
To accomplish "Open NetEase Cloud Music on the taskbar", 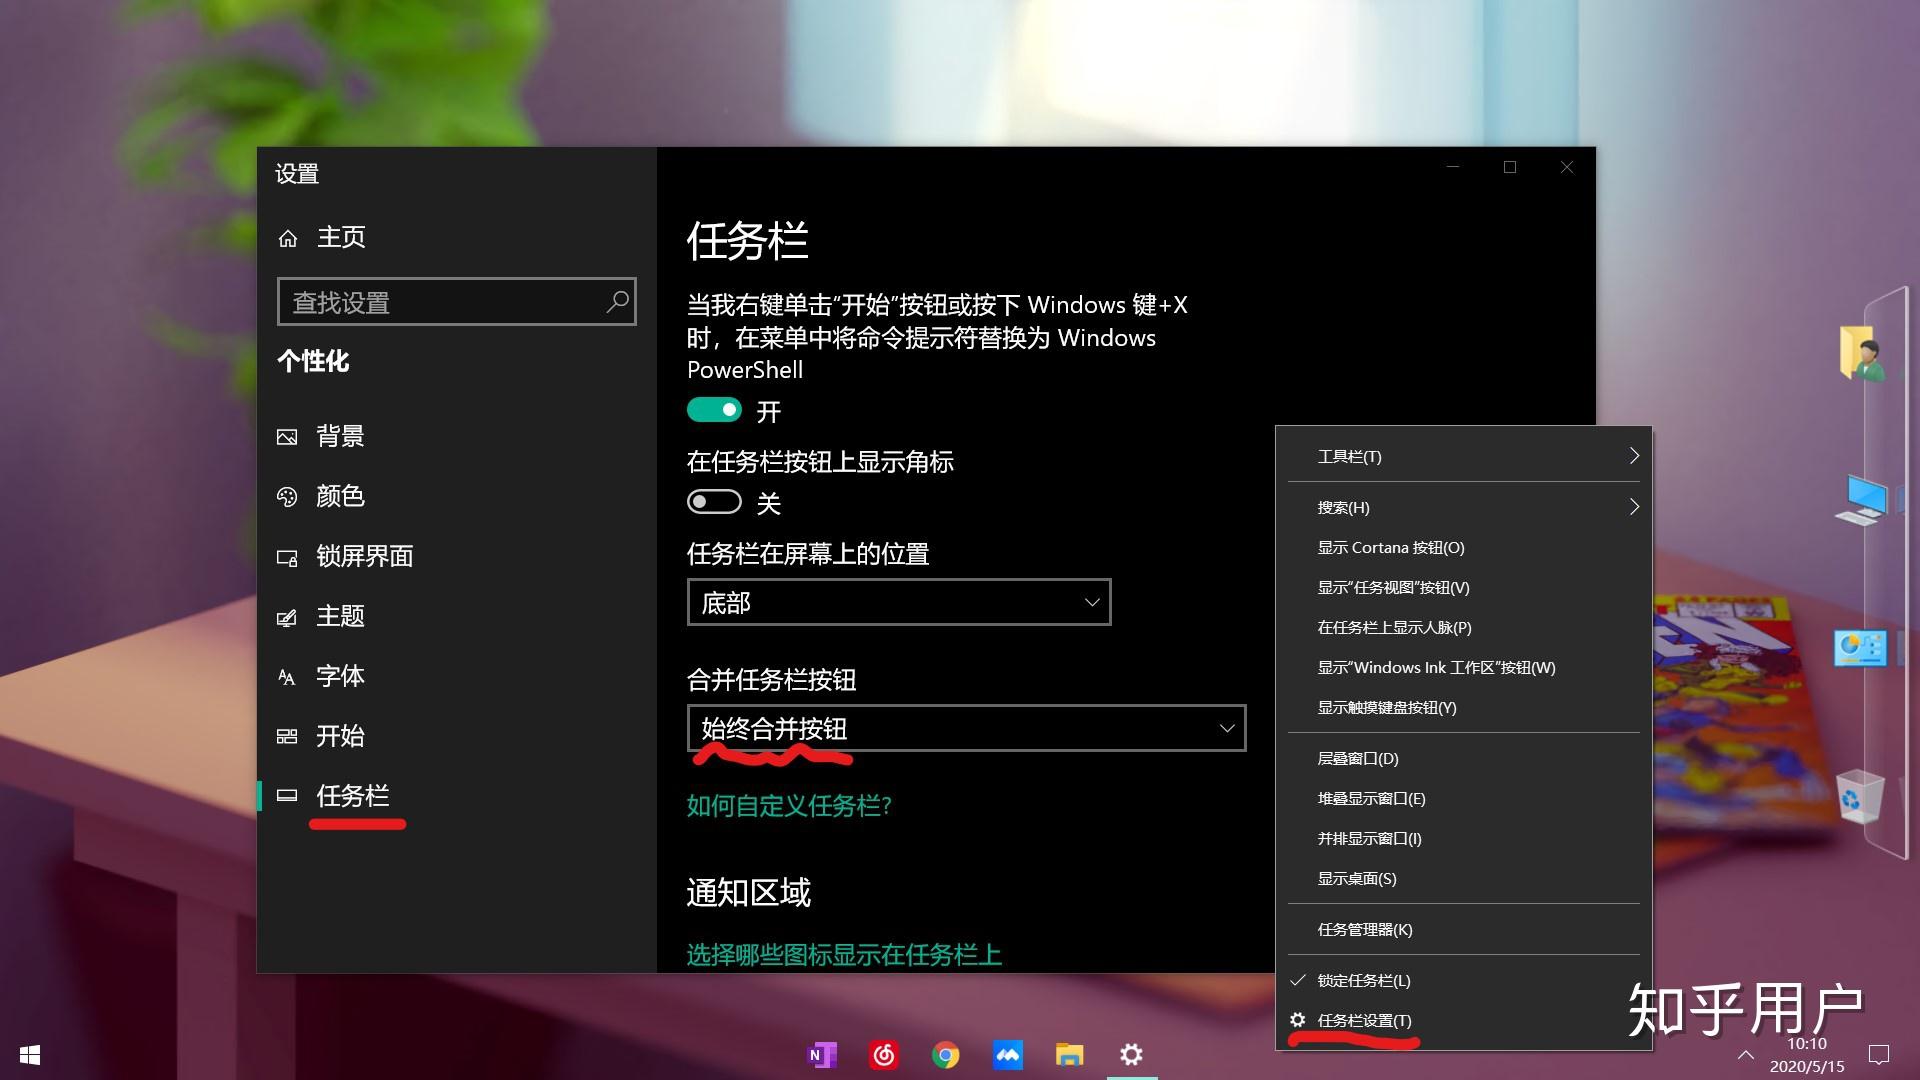I will coord(884,1055).
